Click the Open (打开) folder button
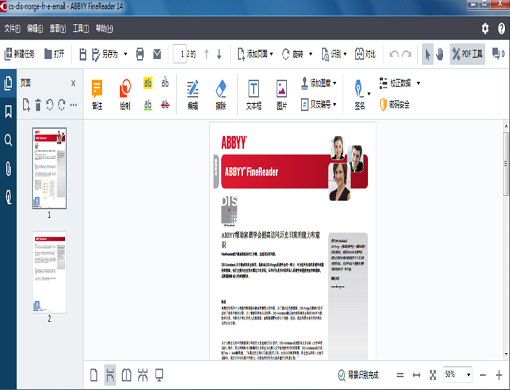510x390 pixels. coord(54,54)
